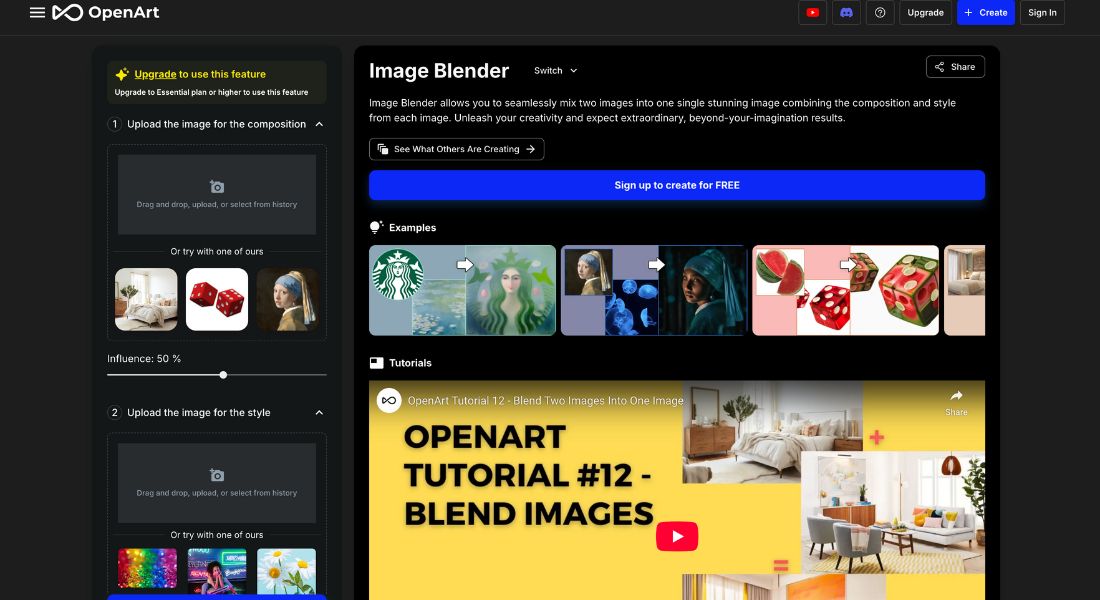The image size is (1100, 600).
Task: Click the sparkle icon in upgrade banner
Action: [x=122, y=74]
